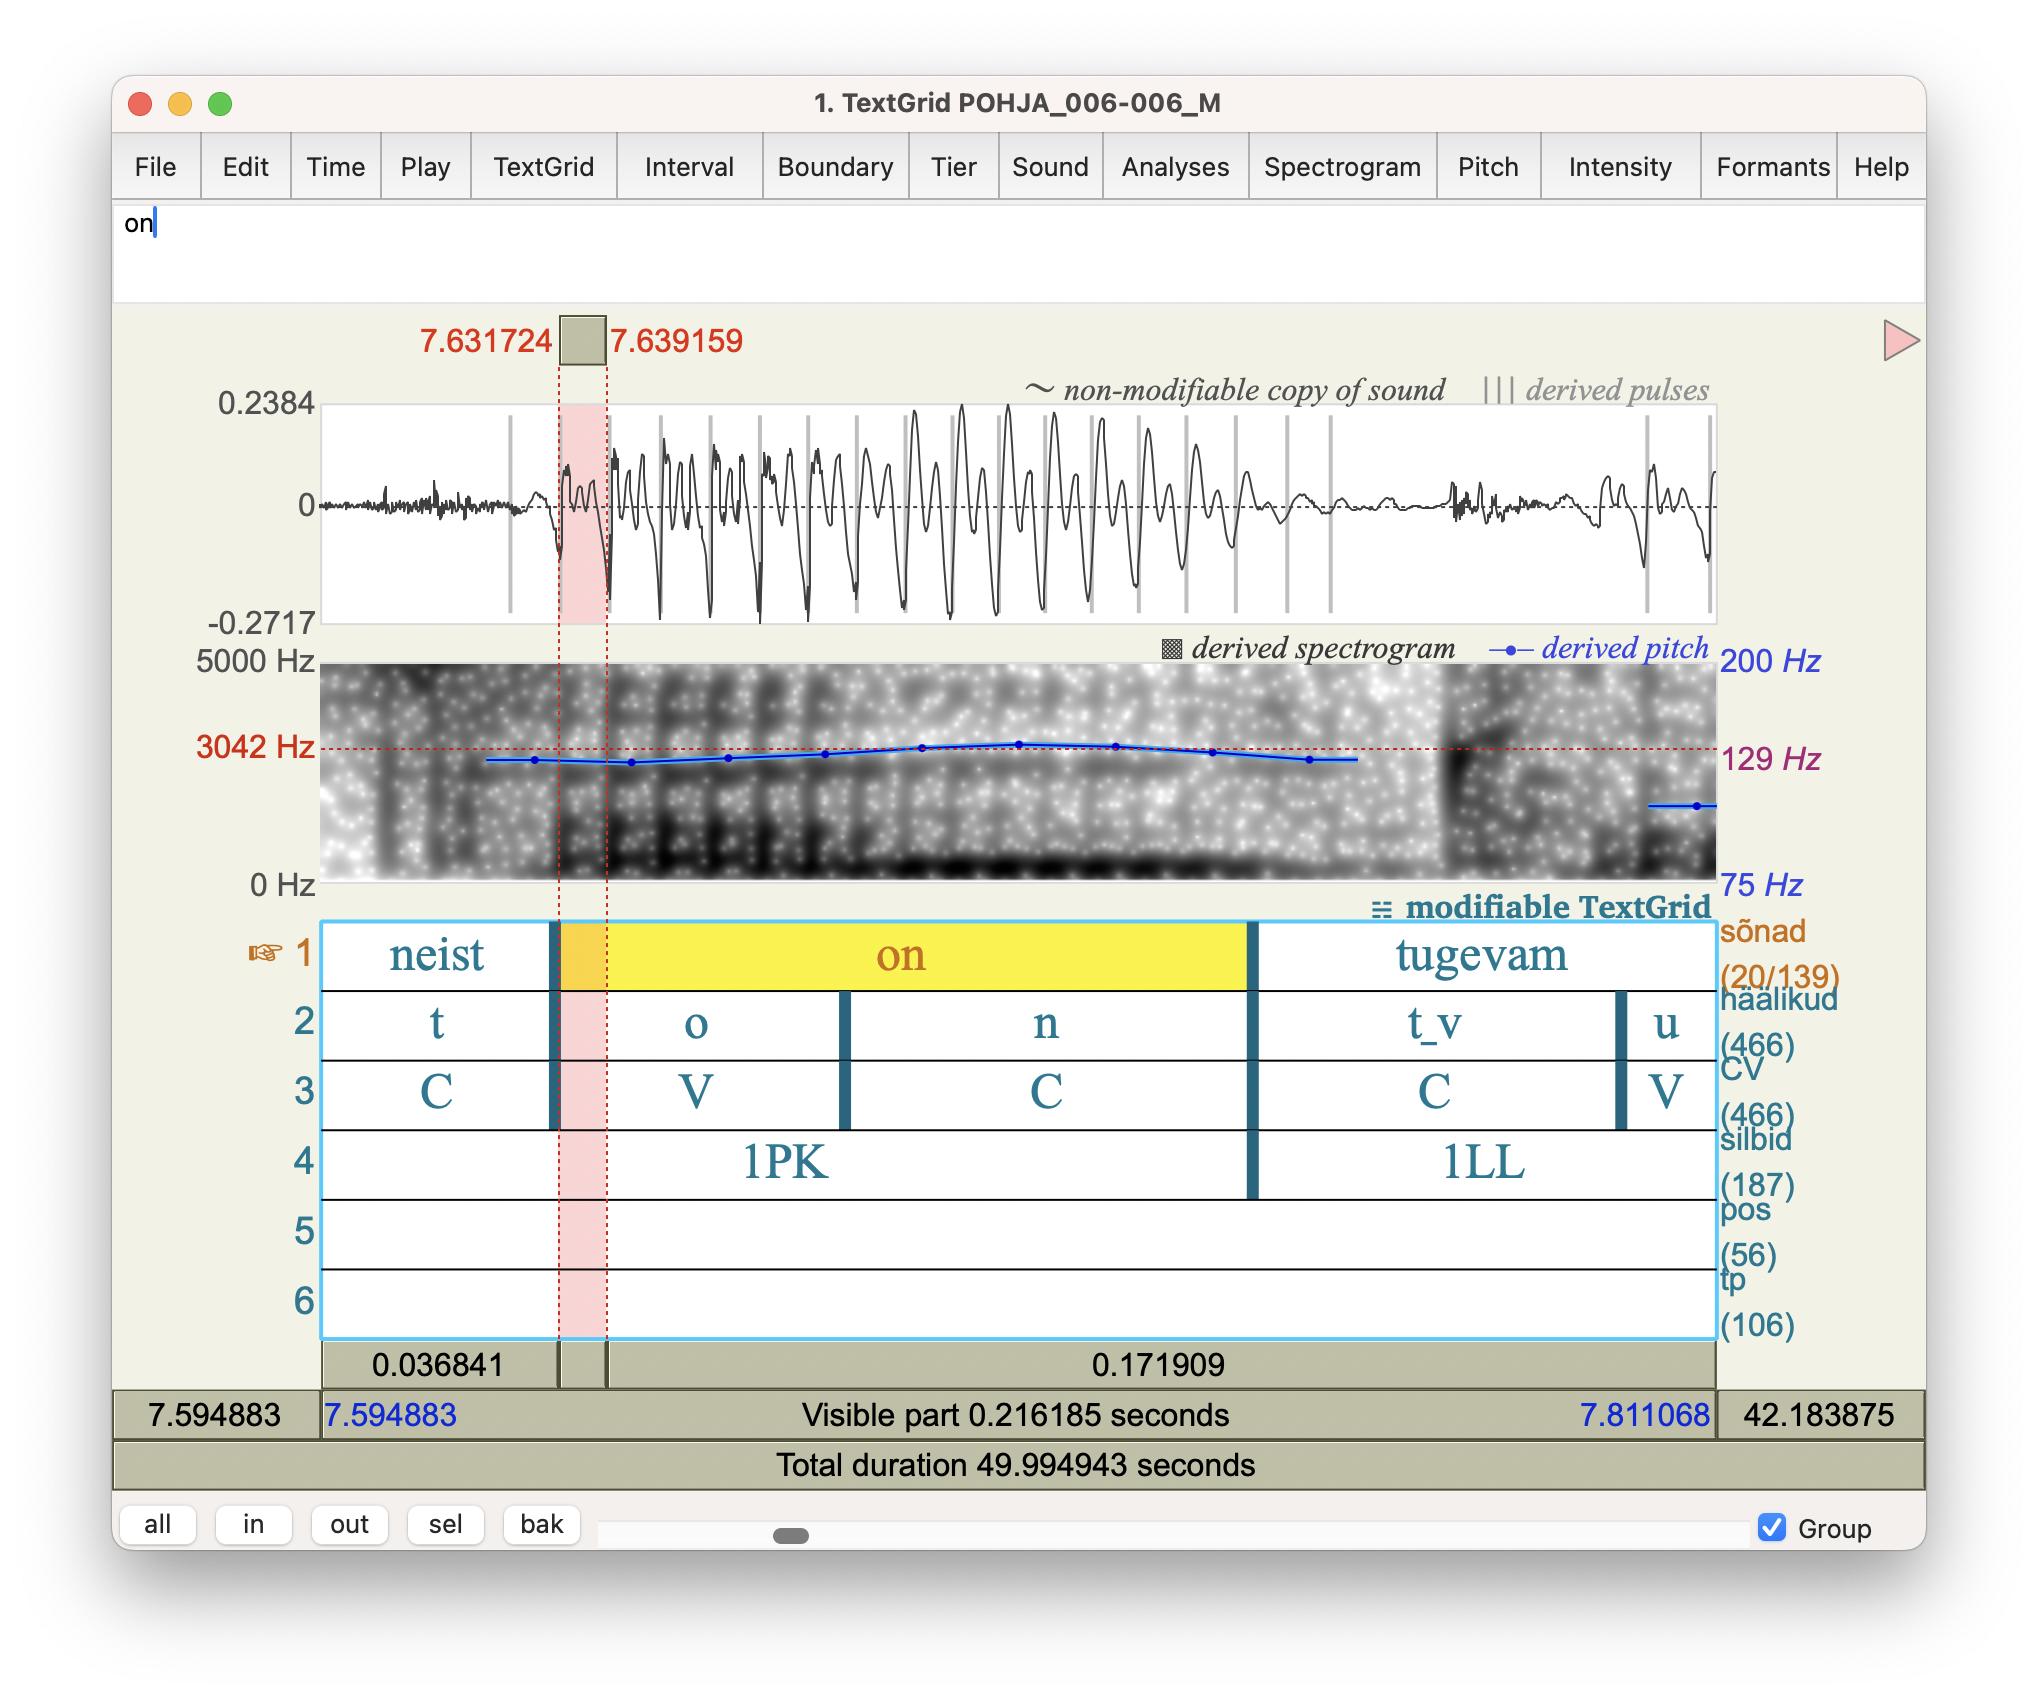
Task: Click the pointing hand icon for tier 1
Action: coord(265,953)
